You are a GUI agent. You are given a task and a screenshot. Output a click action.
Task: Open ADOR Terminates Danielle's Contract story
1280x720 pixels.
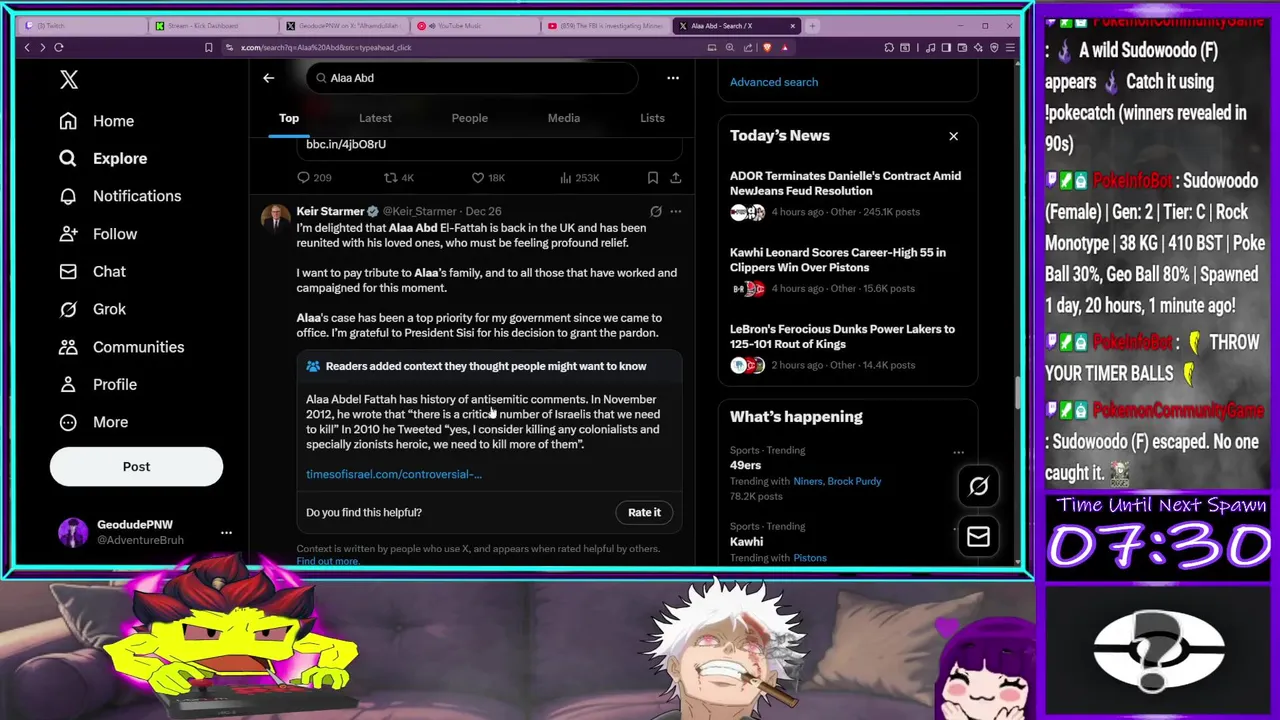click(846, 193)
